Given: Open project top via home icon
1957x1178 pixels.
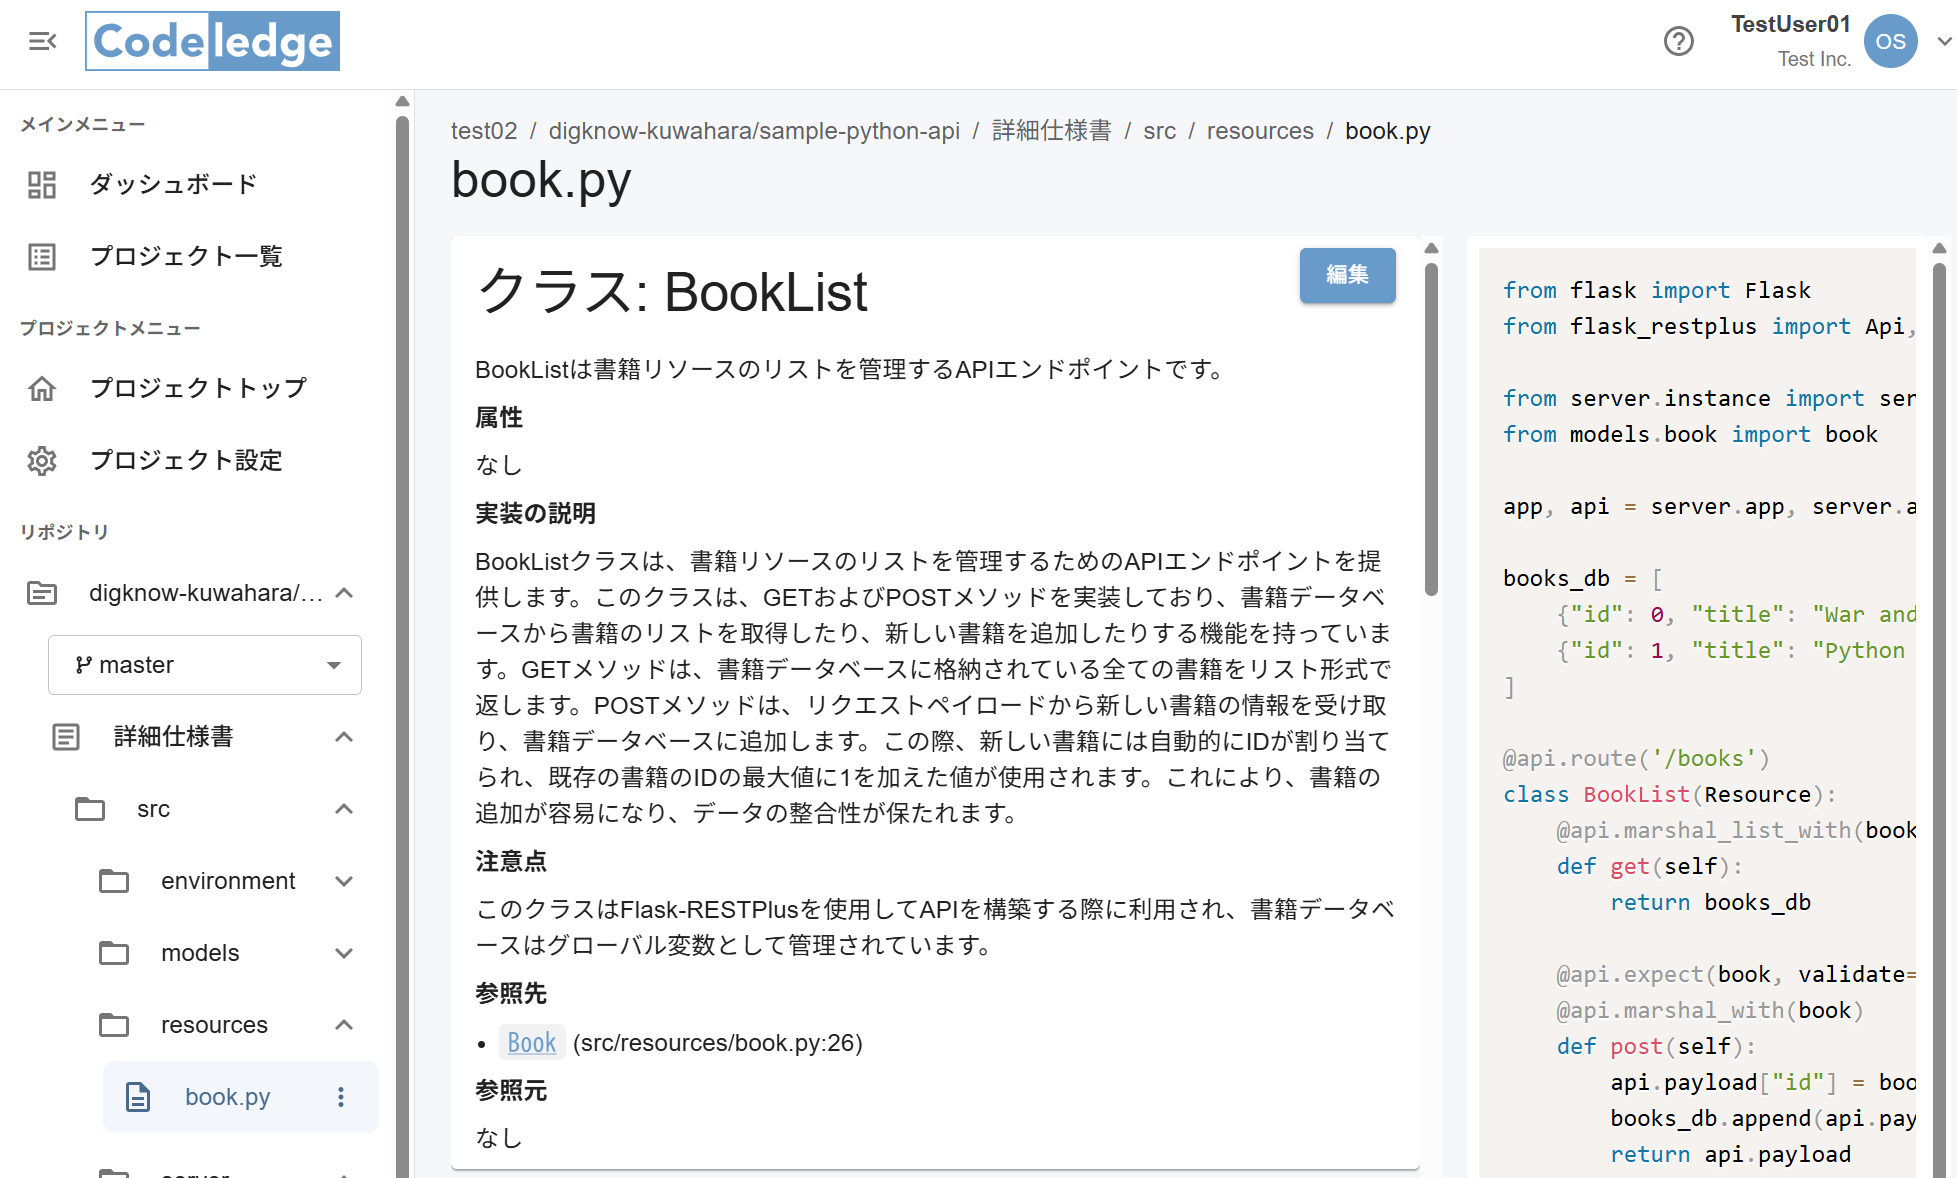Looking at the screenshot, I should pyautogui.click(x=42, y=388).
